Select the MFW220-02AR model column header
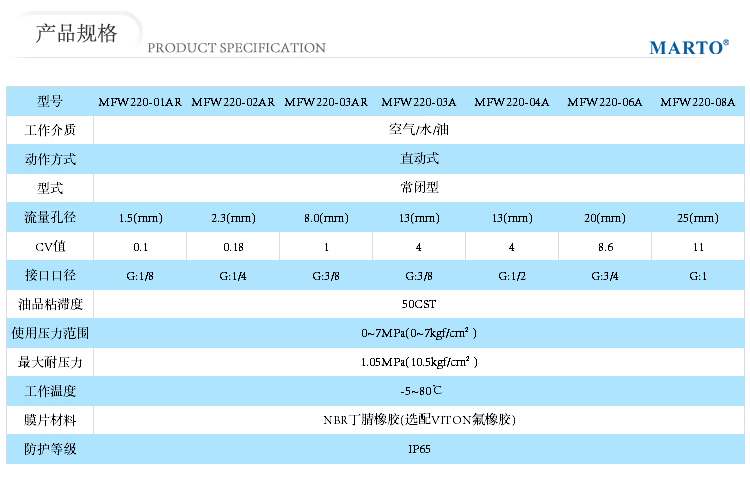Image resolution: width=750 pixels, height=496 pixels. click(x=233, y=102)
